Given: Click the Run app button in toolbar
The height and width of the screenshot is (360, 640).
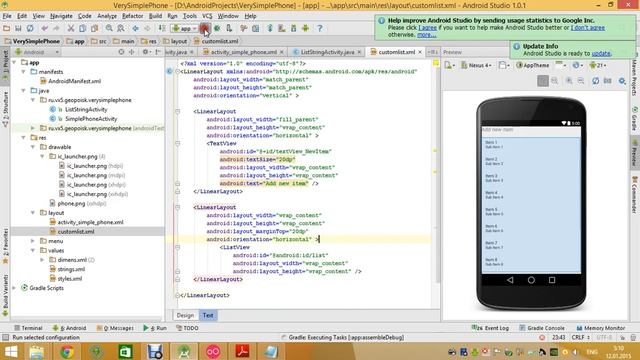Looking at the screenshot, I should click(x=205, y=28).
